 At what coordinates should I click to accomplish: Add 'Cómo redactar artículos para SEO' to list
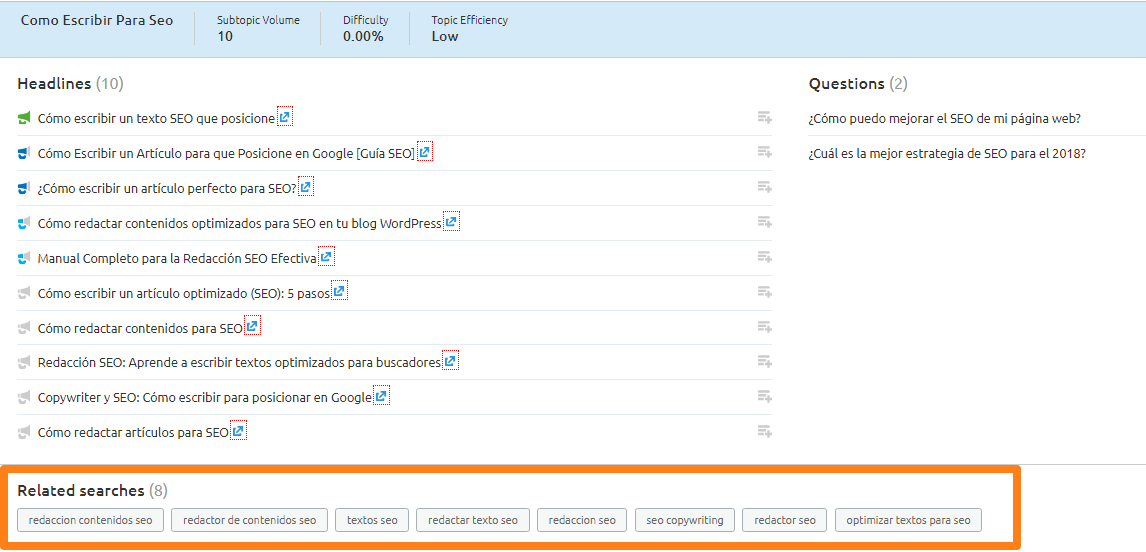pos(764,432)
